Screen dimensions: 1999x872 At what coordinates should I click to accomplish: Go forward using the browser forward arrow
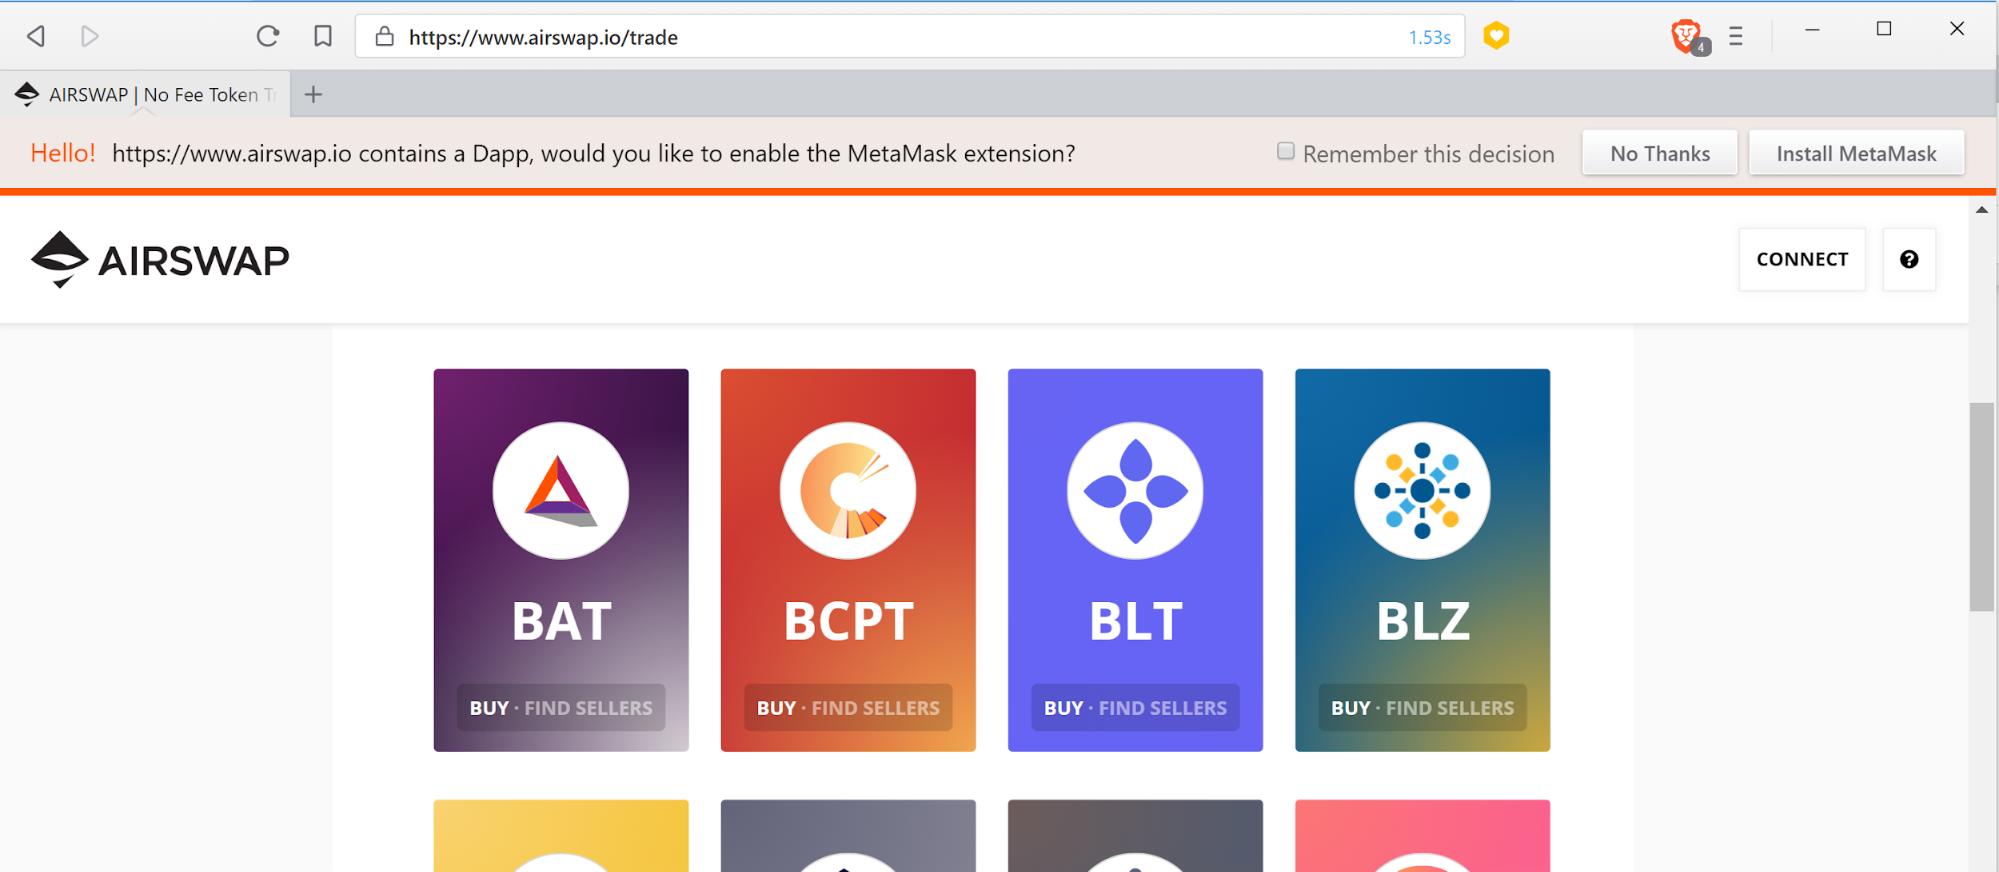point(89,37)
